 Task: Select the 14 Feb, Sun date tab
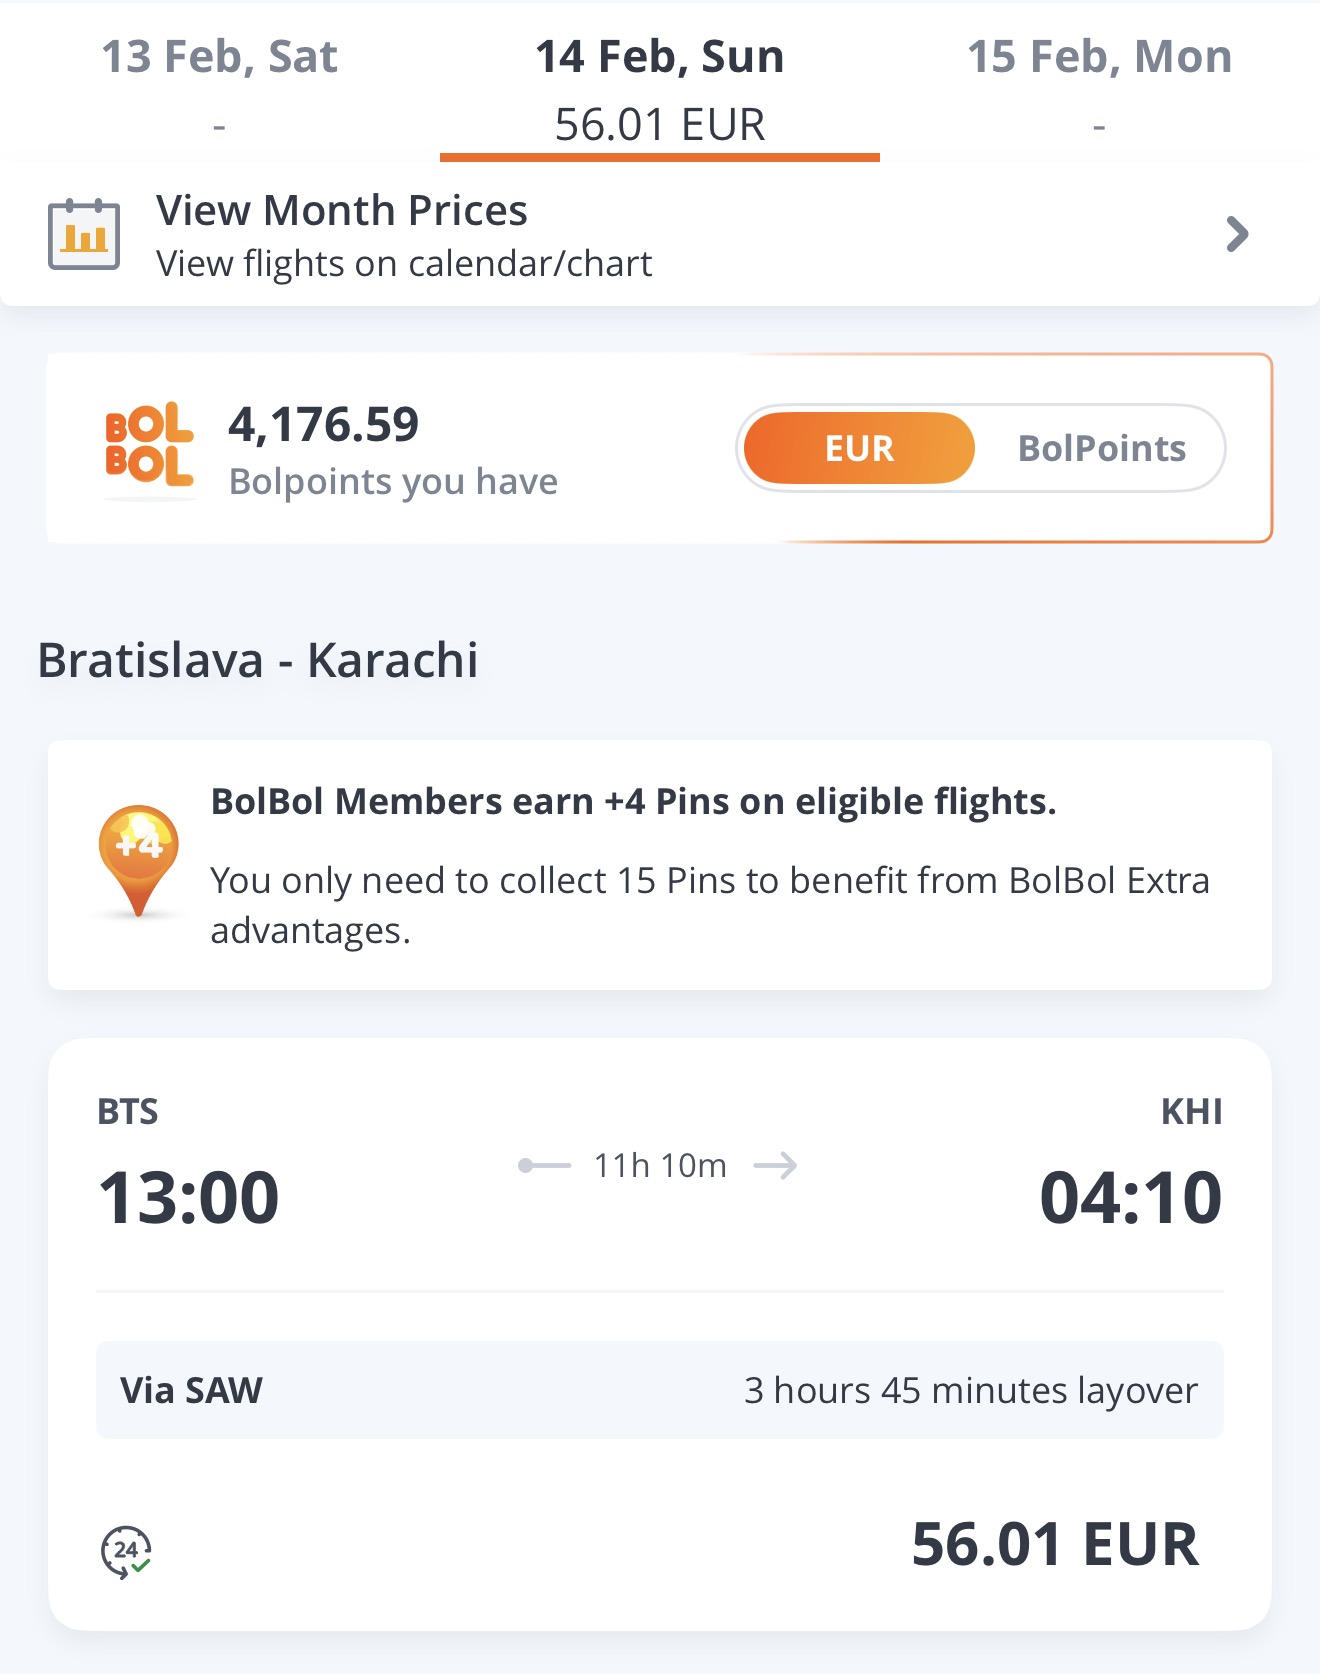click(x=660, y=84)
